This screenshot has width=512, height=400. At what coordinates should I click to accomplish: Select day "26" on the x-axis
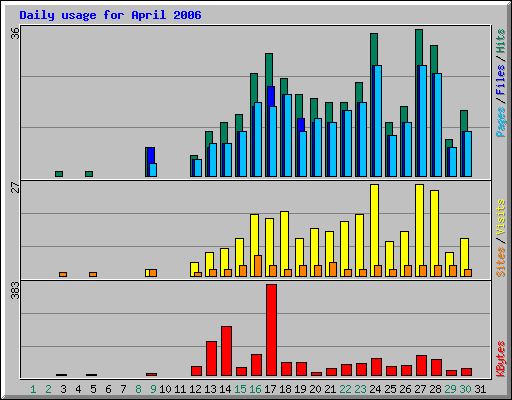[405, 389]
